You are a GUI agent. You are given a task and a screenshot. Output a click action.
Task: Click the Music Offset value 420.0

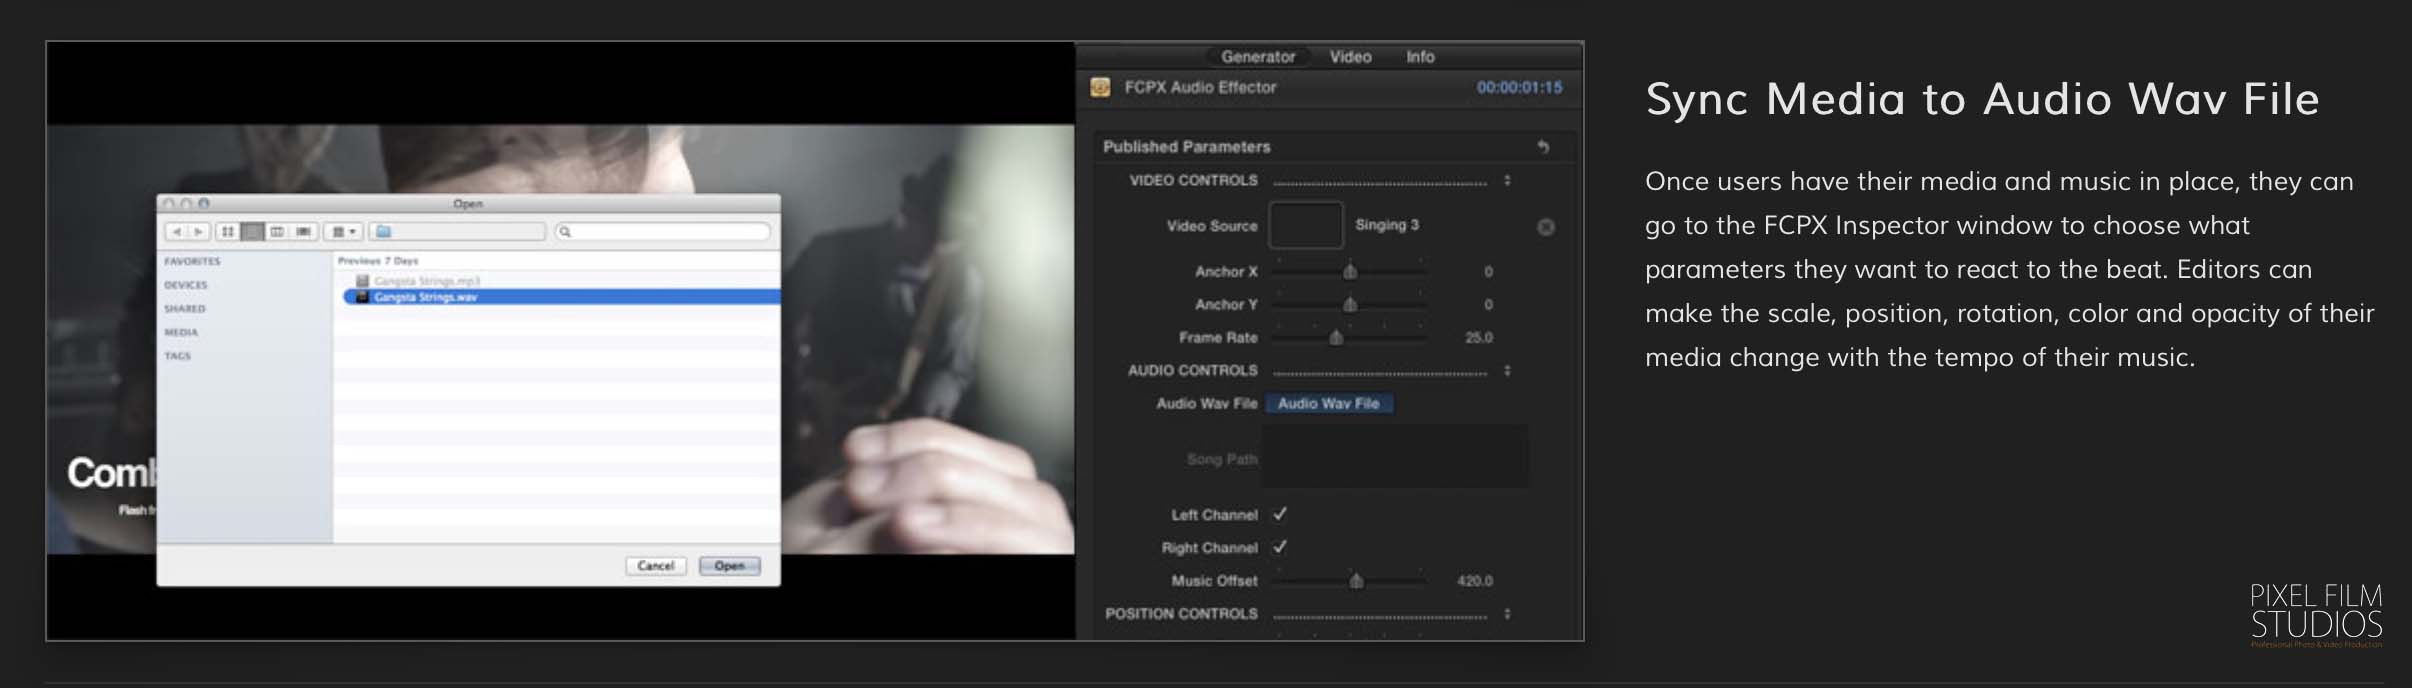coord(1475,581)
